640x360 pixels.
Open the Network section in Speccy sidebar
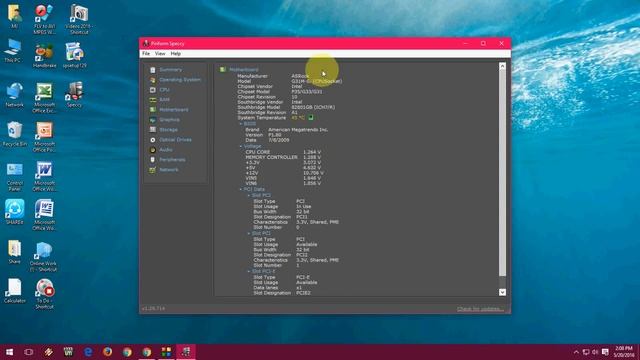[169, 170]
